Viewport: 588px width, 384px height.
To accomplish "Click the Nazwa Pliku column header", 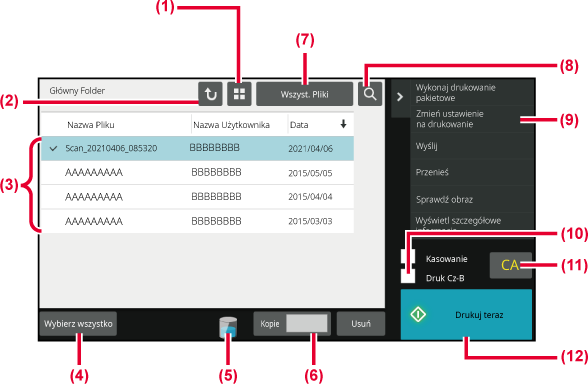I will (x=91, y=125).
